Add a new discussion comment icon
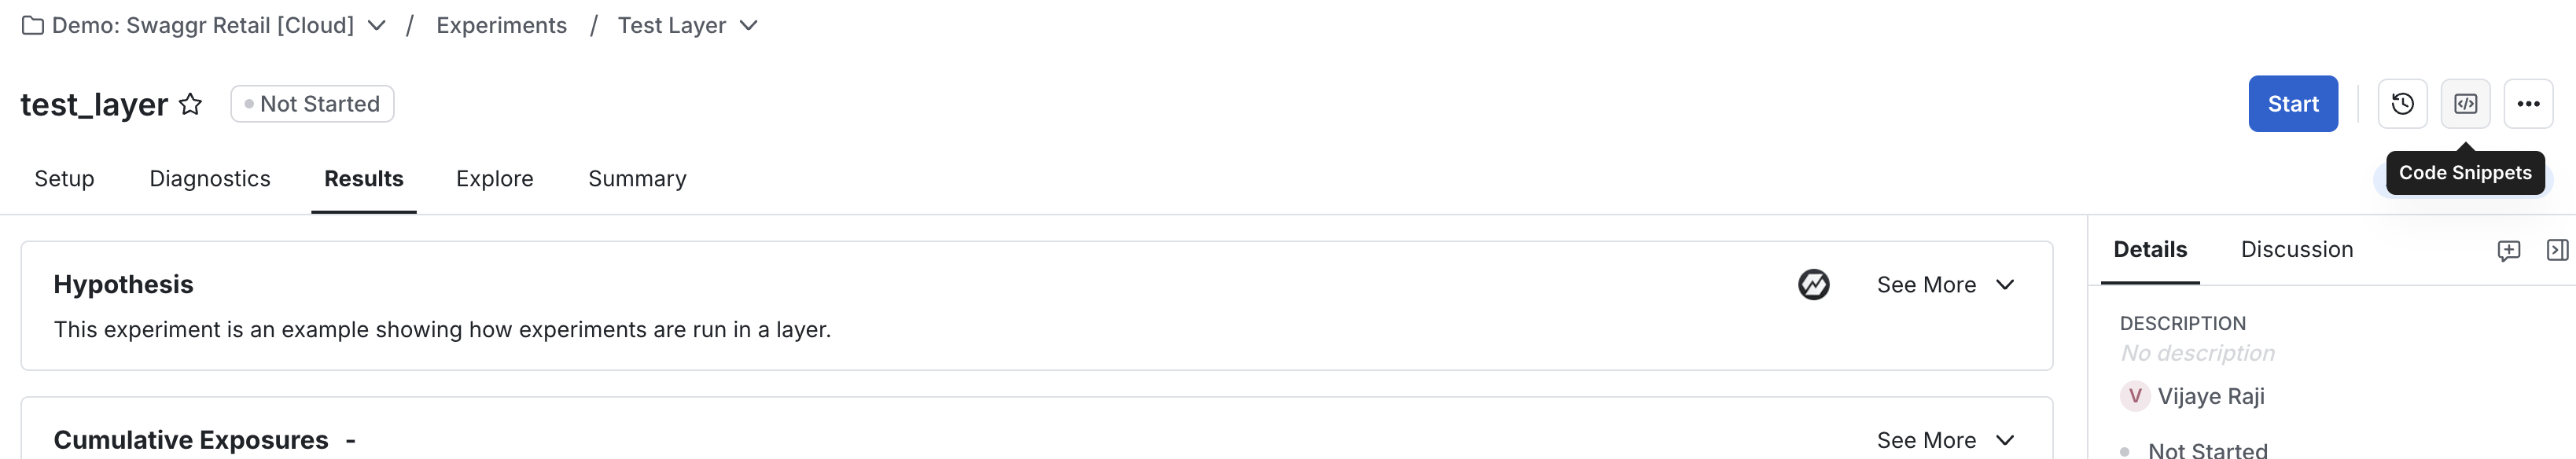2576x459 pixels. coord(2508,250)
